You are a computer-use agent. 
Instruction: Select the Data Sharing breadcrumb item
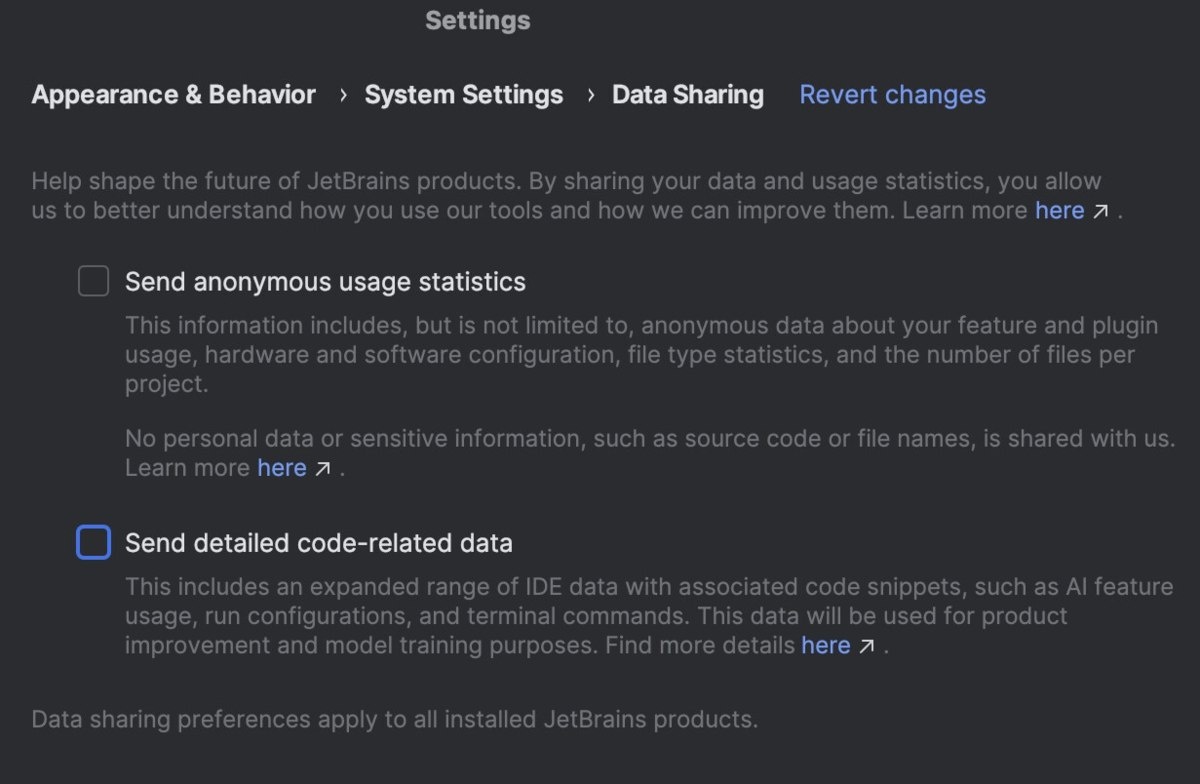coord(687,95)
